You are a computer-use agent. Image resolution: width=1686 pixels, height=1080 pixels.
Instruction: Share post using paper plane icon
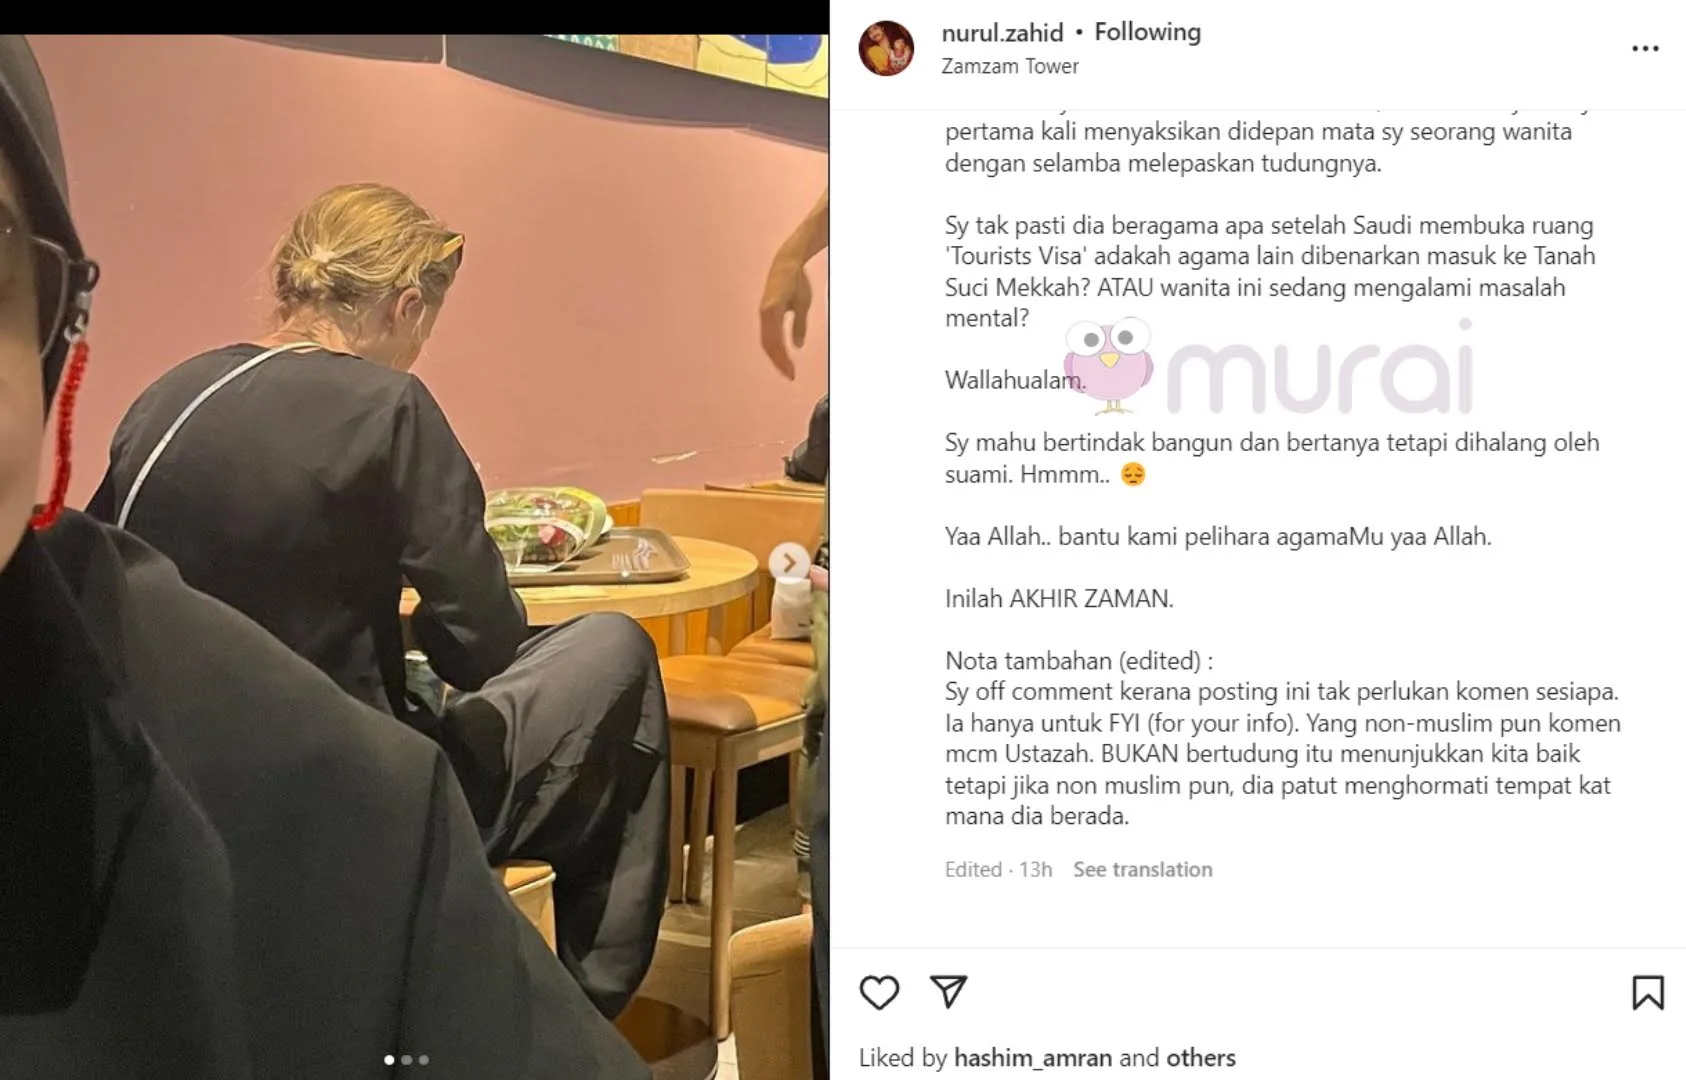(948, 991)
